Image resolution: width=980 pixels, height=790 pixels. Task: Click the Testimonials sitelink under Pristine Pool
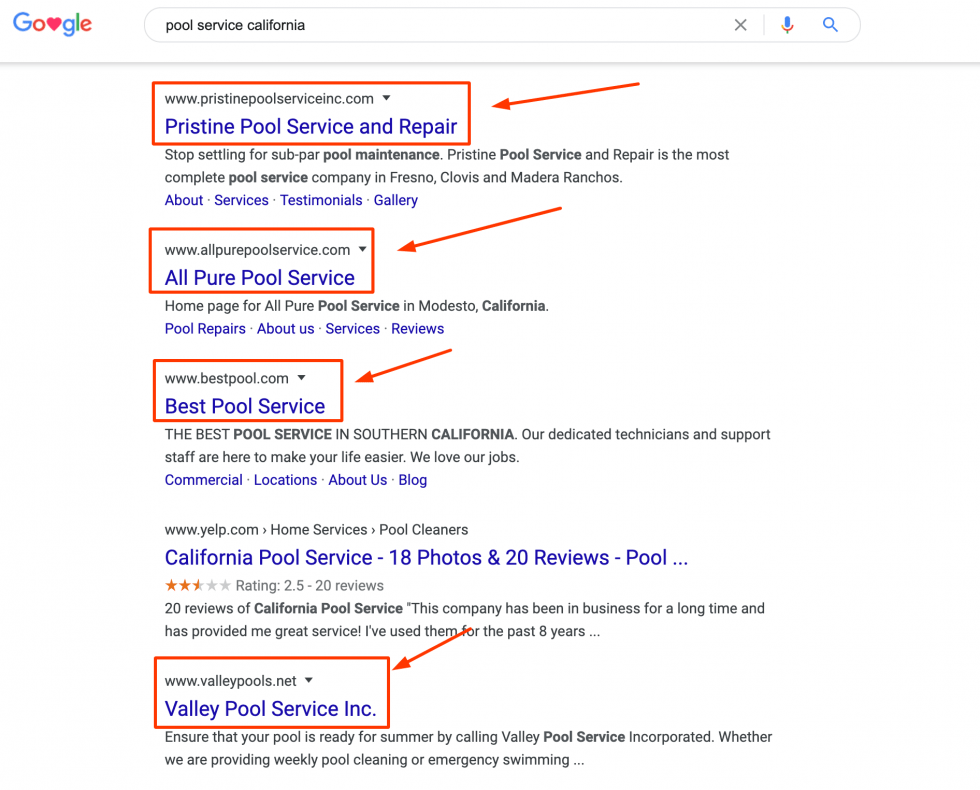[x=321, y=200]
